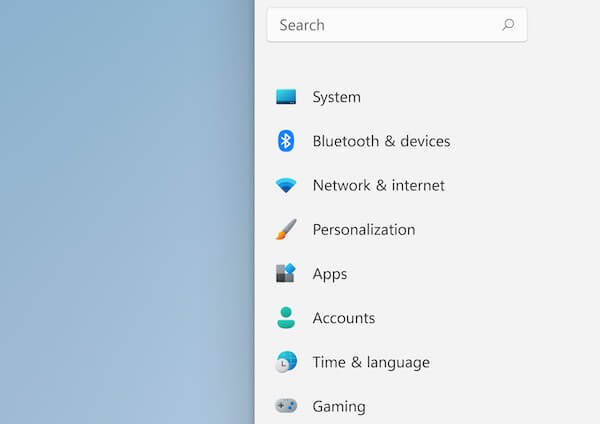
Task: Click the System monitor icon
Action: coord(286,97)
